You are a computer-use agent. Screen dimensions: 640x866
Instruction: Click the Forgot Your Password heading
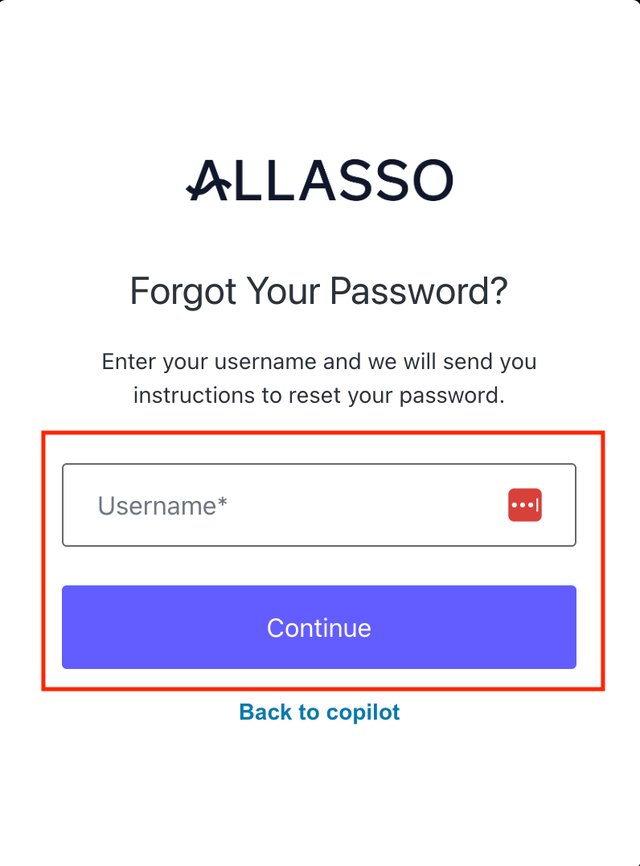coord(319,292)
